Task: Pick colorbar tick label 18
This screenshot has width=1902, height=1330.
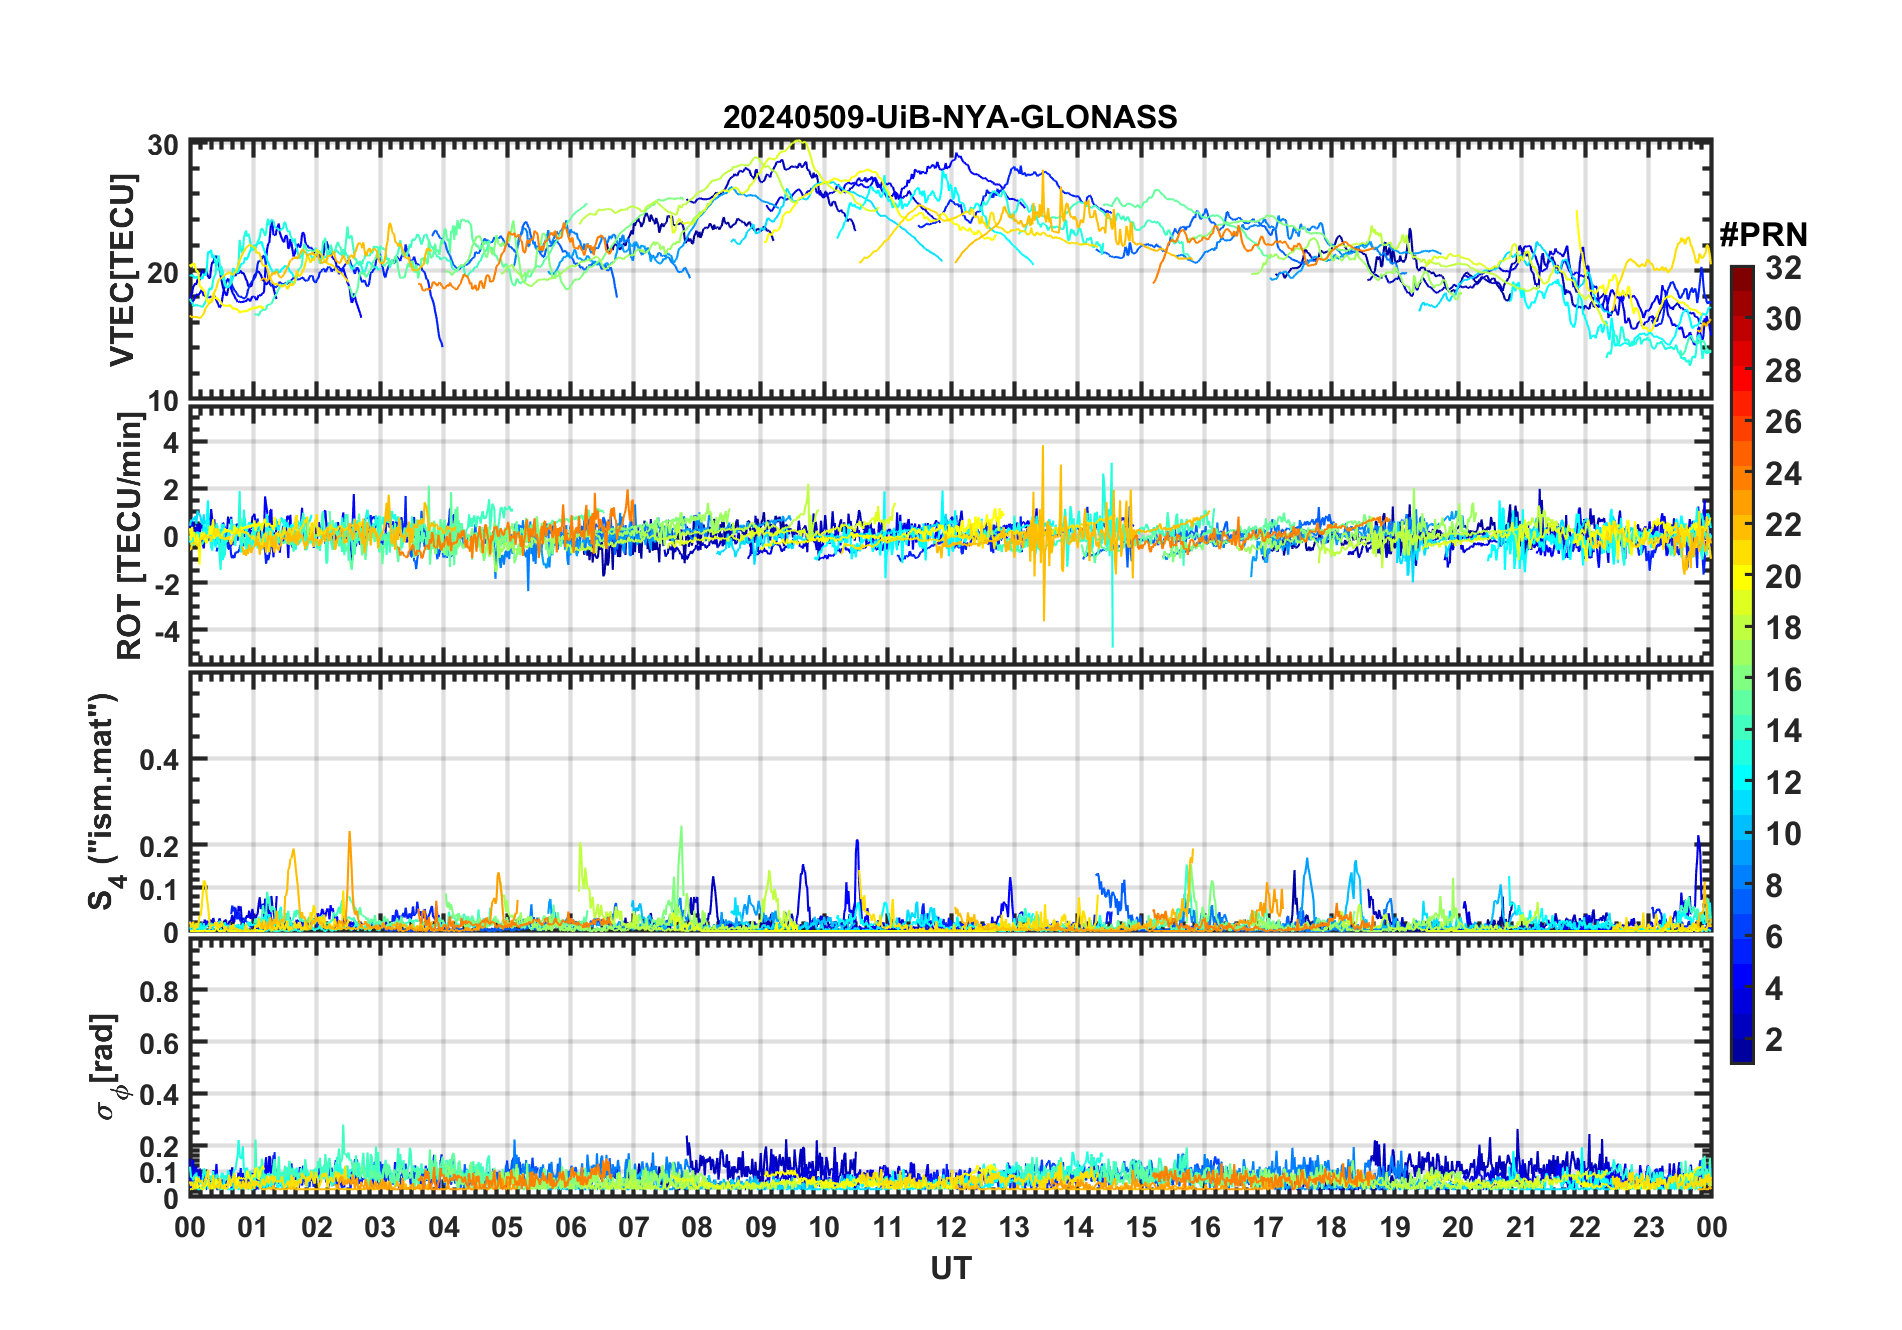Action: click(x=1783, y=628)
